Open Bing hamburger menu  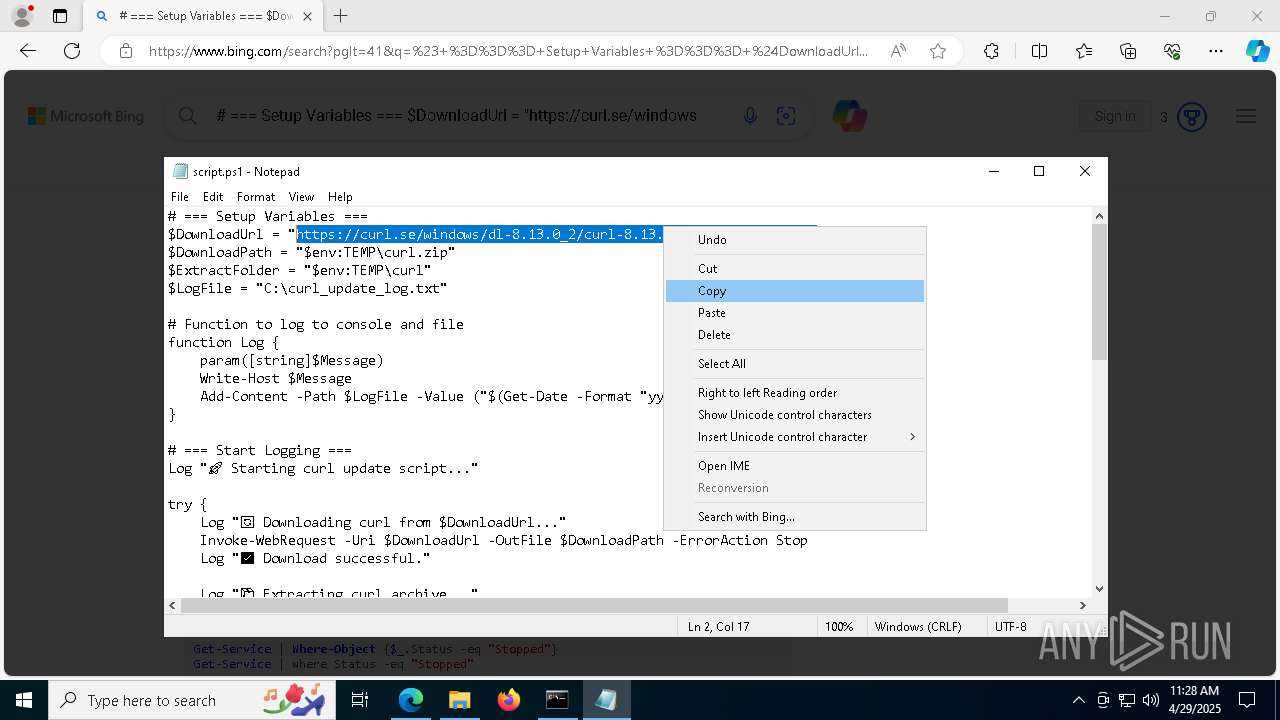point(1246,116)
